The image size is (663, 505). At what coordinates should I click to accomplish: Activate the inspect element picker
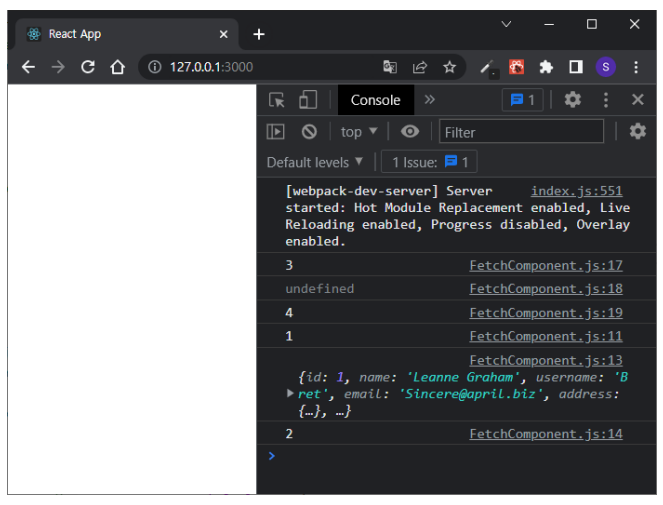(277, 100)
